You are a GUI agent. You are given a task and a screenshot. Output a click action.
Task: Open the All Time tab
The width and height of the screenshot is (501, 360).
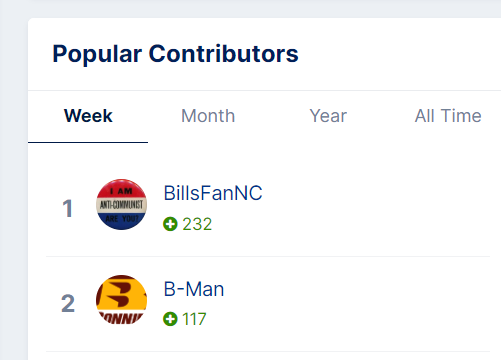[x=448, y=116]
